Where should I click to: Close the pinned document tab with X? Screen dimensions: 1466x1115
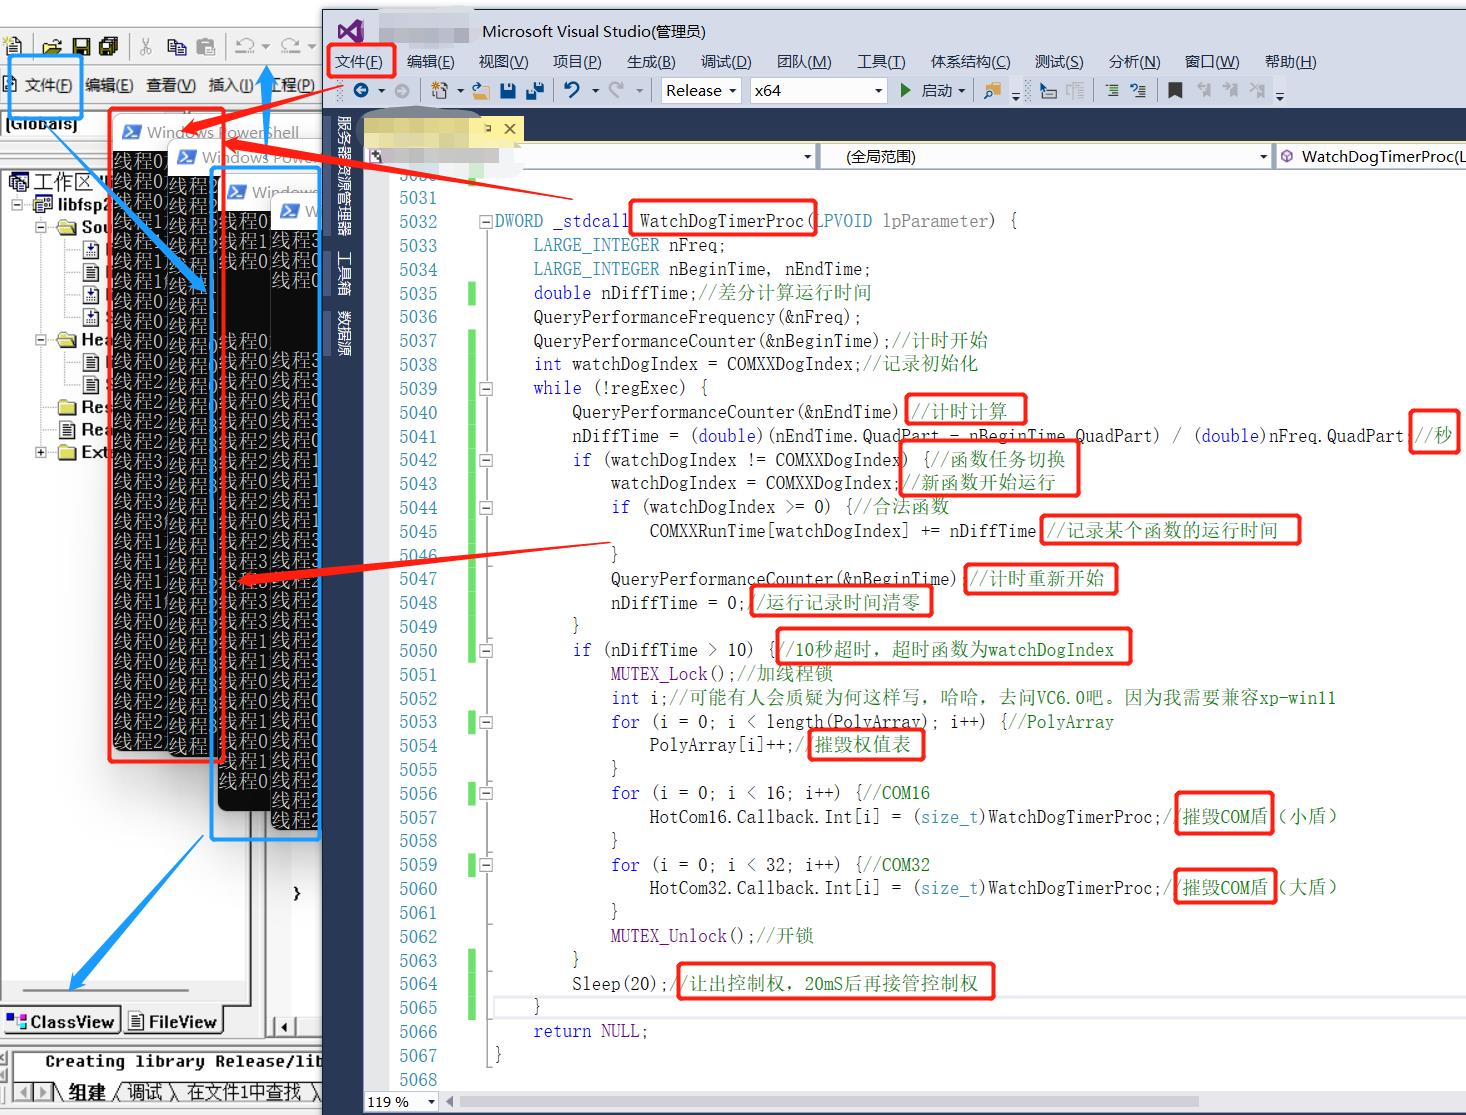(x=510, y=129)
